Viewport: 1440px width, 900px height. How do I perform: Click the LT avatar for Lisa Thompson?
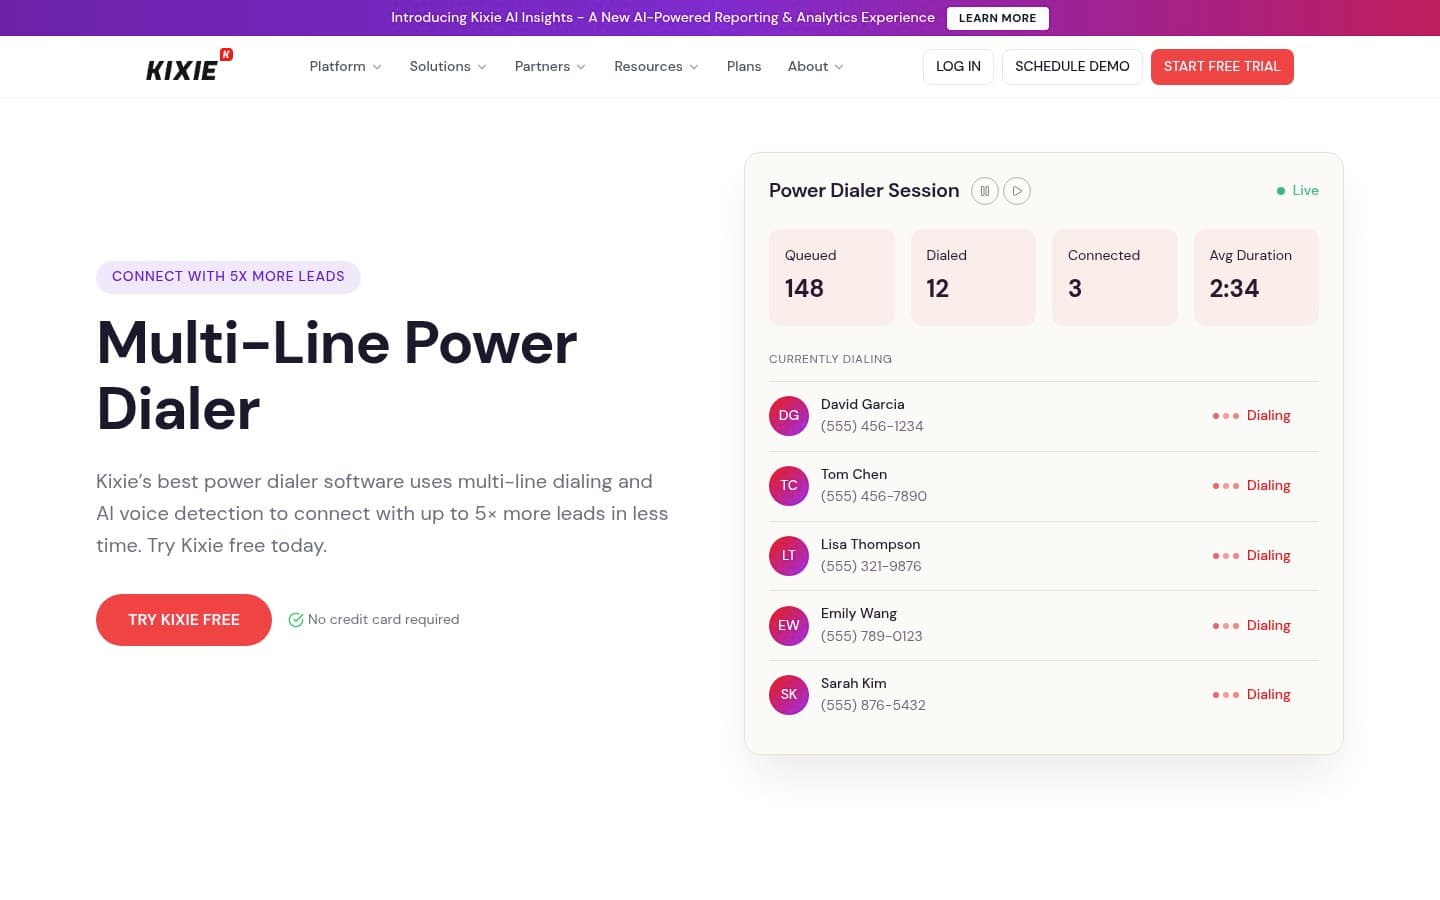(x=789, y=556)
